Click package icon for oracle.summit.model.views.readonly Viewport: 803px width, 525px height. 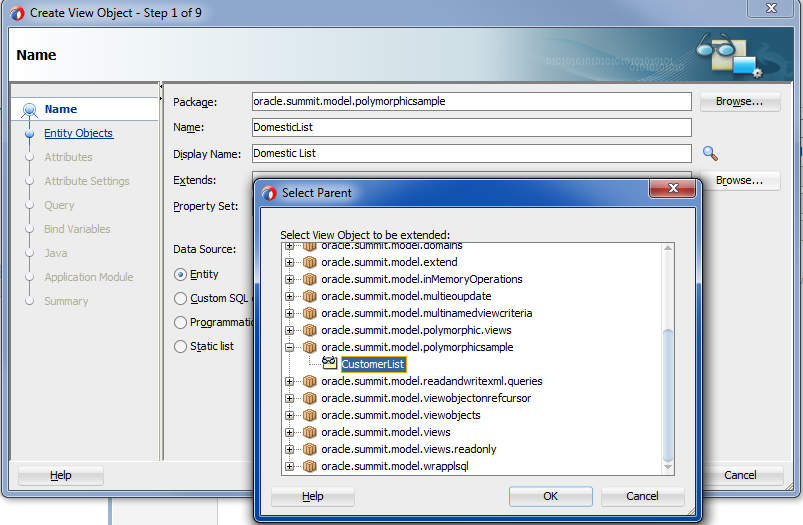click(x=309, y=449)
